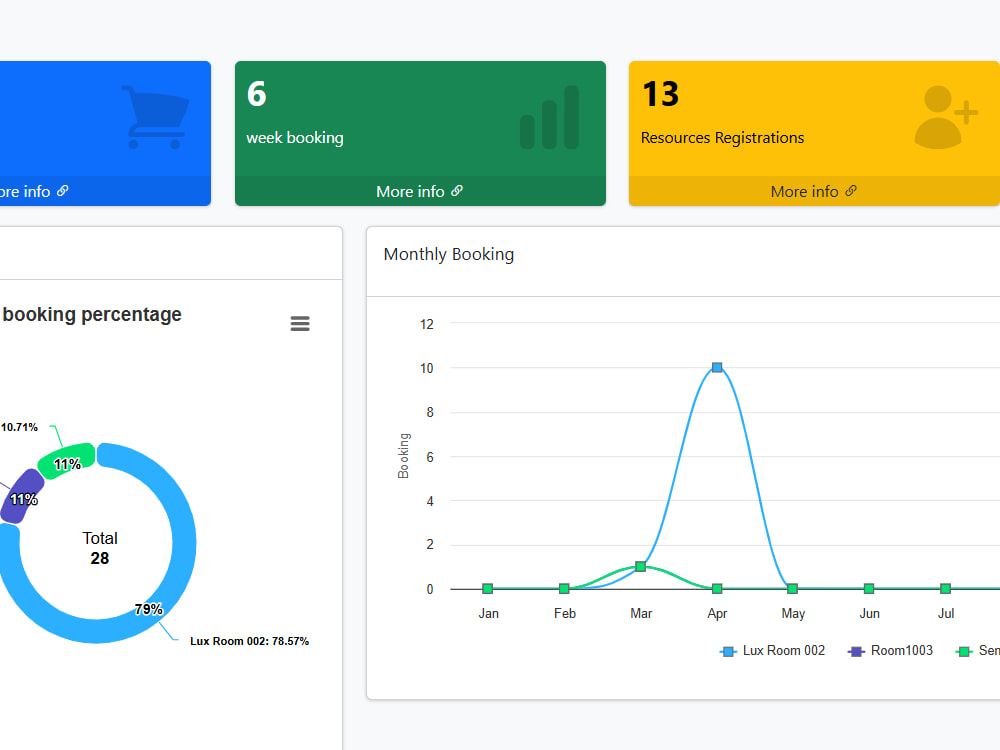Click the Monthly Booking panel title
The width and height of the screenshot is (1000, 750).
pyautogui.click(x=448, y=254)
